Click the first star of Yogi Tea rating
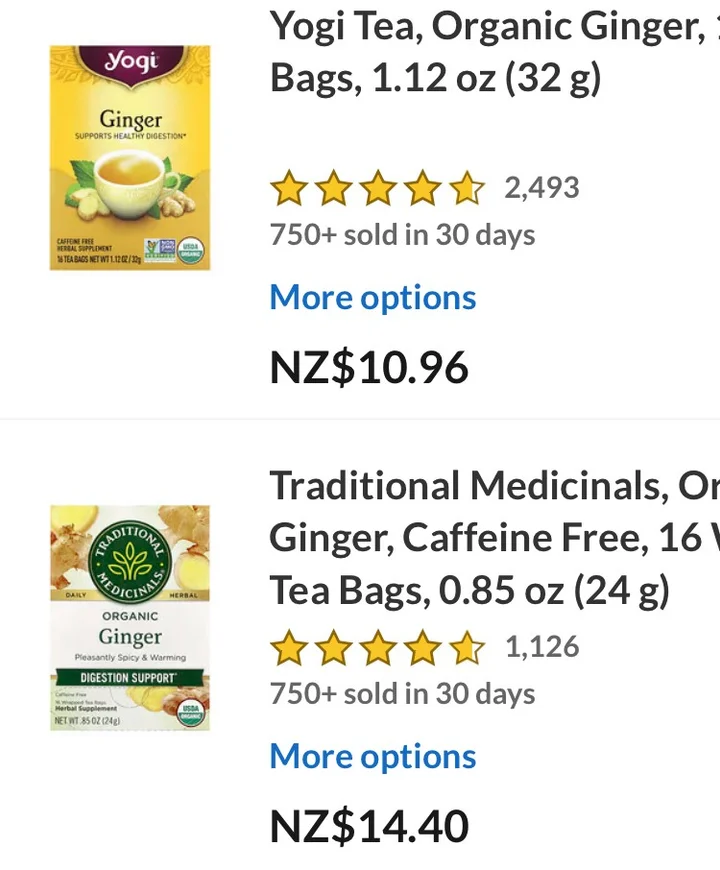Screen dimensions: 720x870 click(x=288, y=188)
